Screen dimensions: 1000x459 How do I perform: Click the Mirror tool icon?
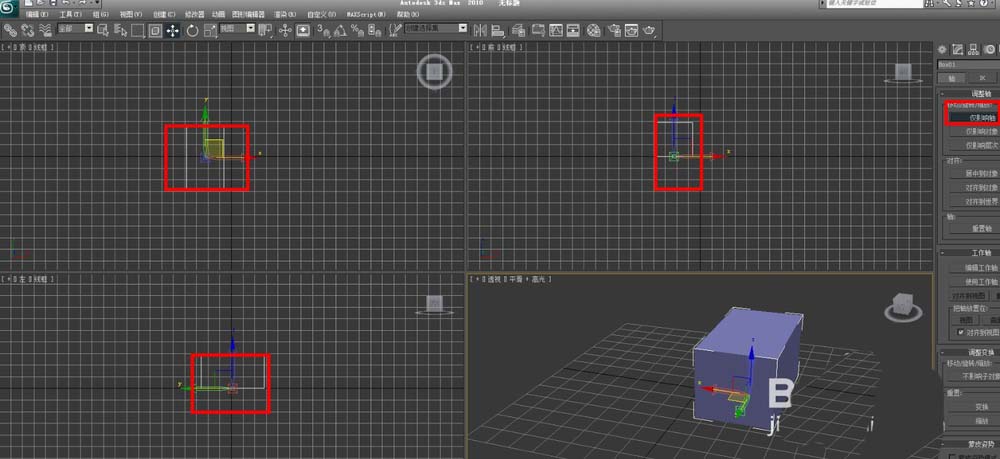click(480, 30)
